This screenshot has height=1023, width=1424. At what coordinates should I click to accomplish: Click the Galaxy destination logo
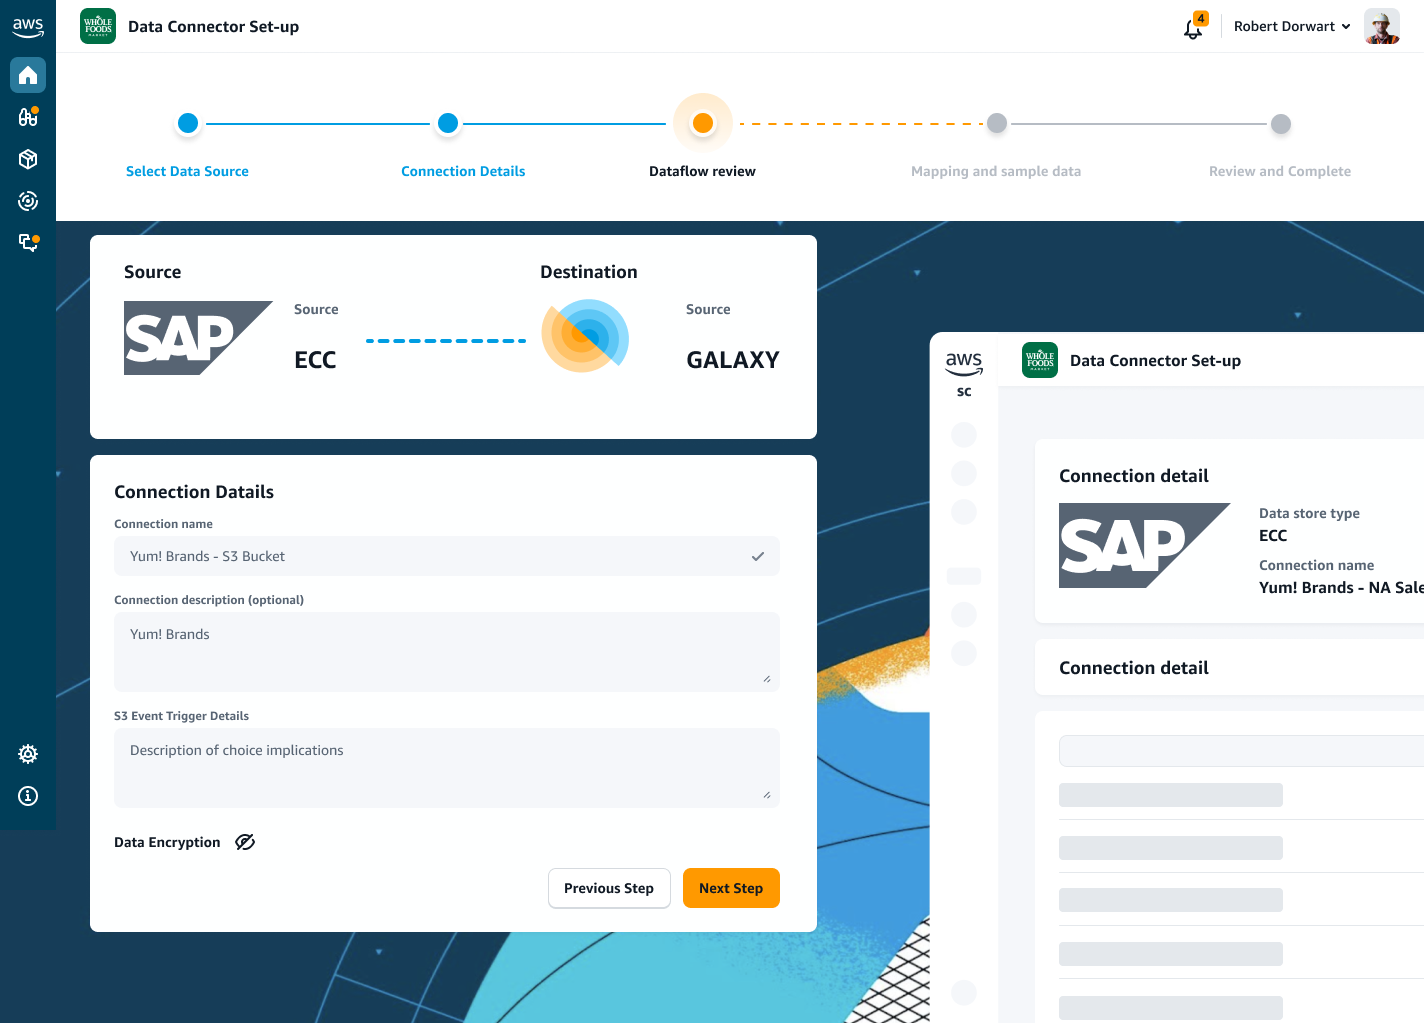[x=585, y=336]
